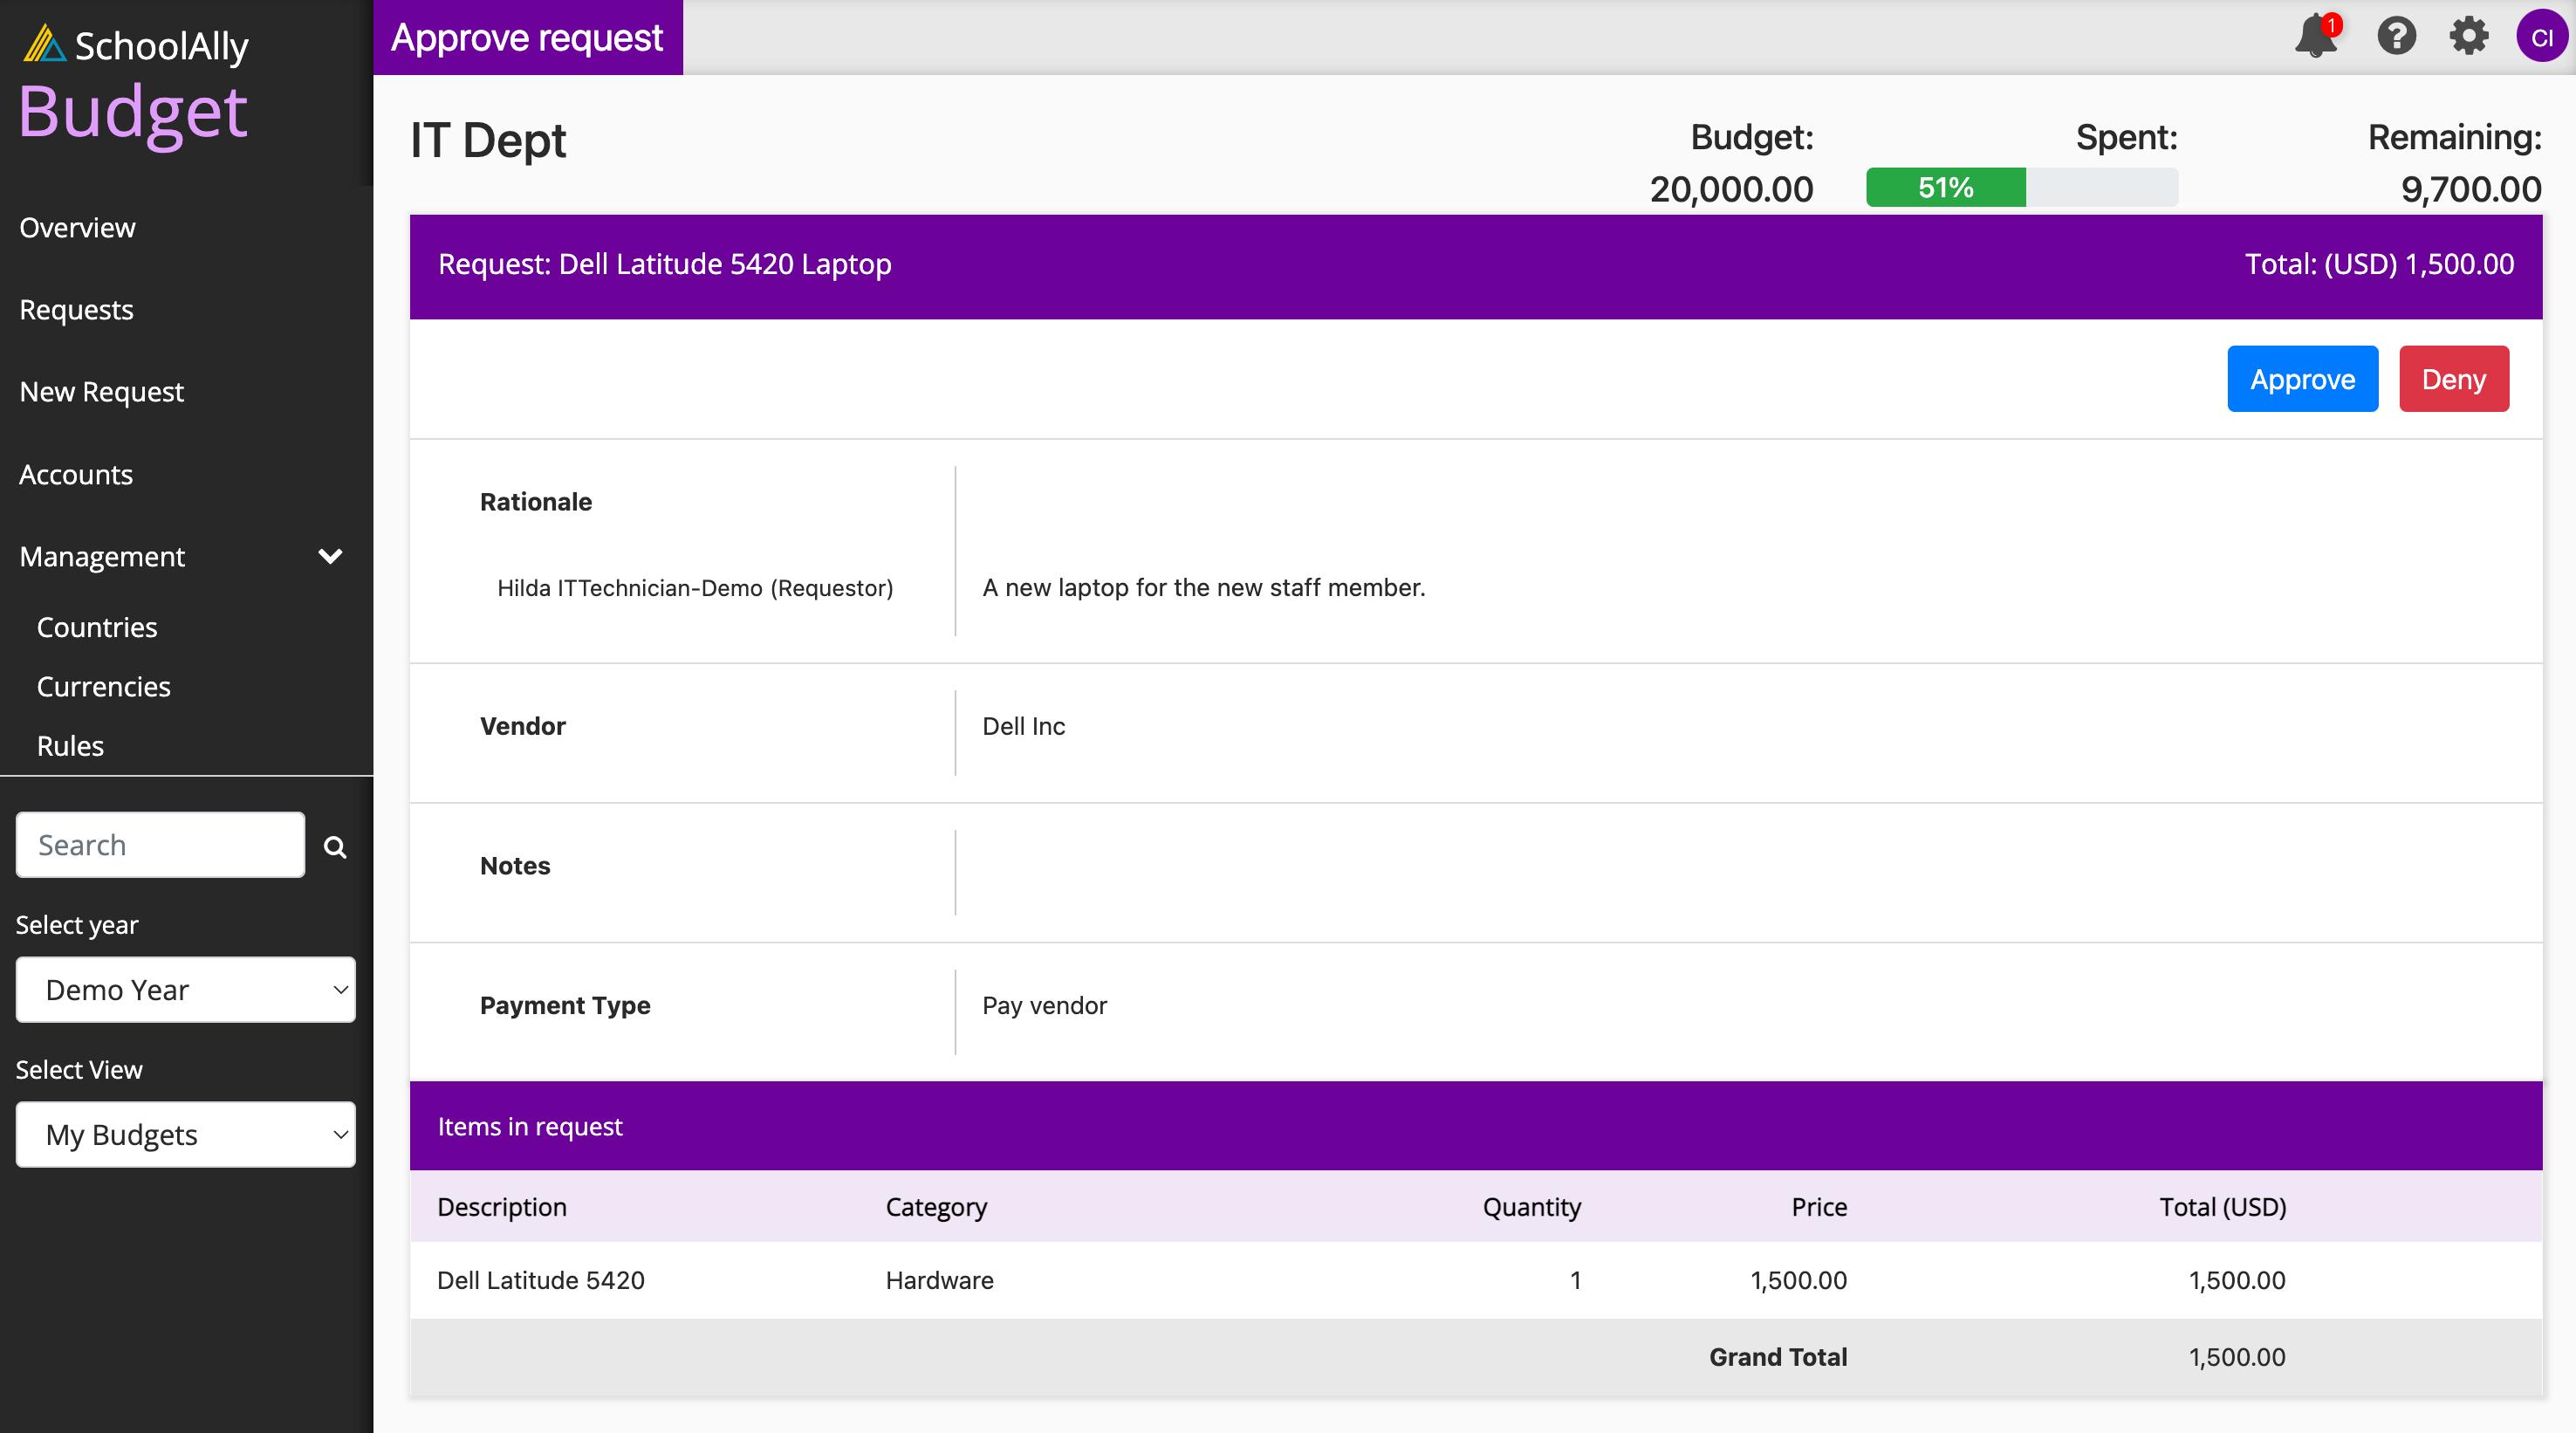Go to Overview in the sidebar
The image size is (2576, 1433).
77,227
